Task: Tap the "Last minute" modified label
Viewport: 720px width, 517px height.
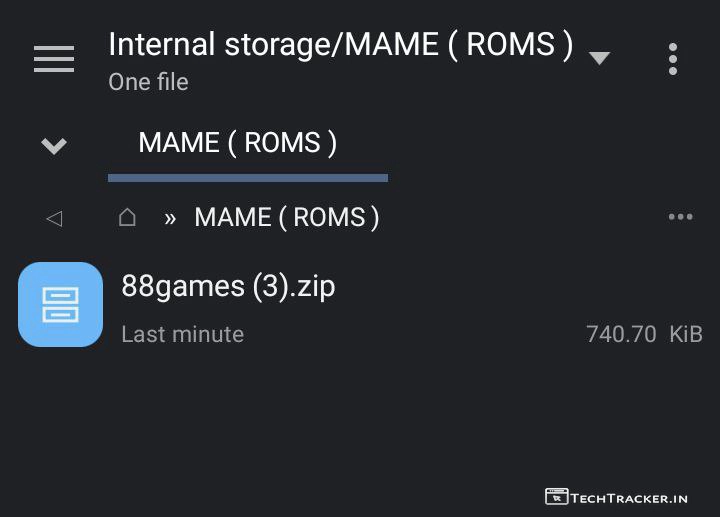Action: coord(182,334)
